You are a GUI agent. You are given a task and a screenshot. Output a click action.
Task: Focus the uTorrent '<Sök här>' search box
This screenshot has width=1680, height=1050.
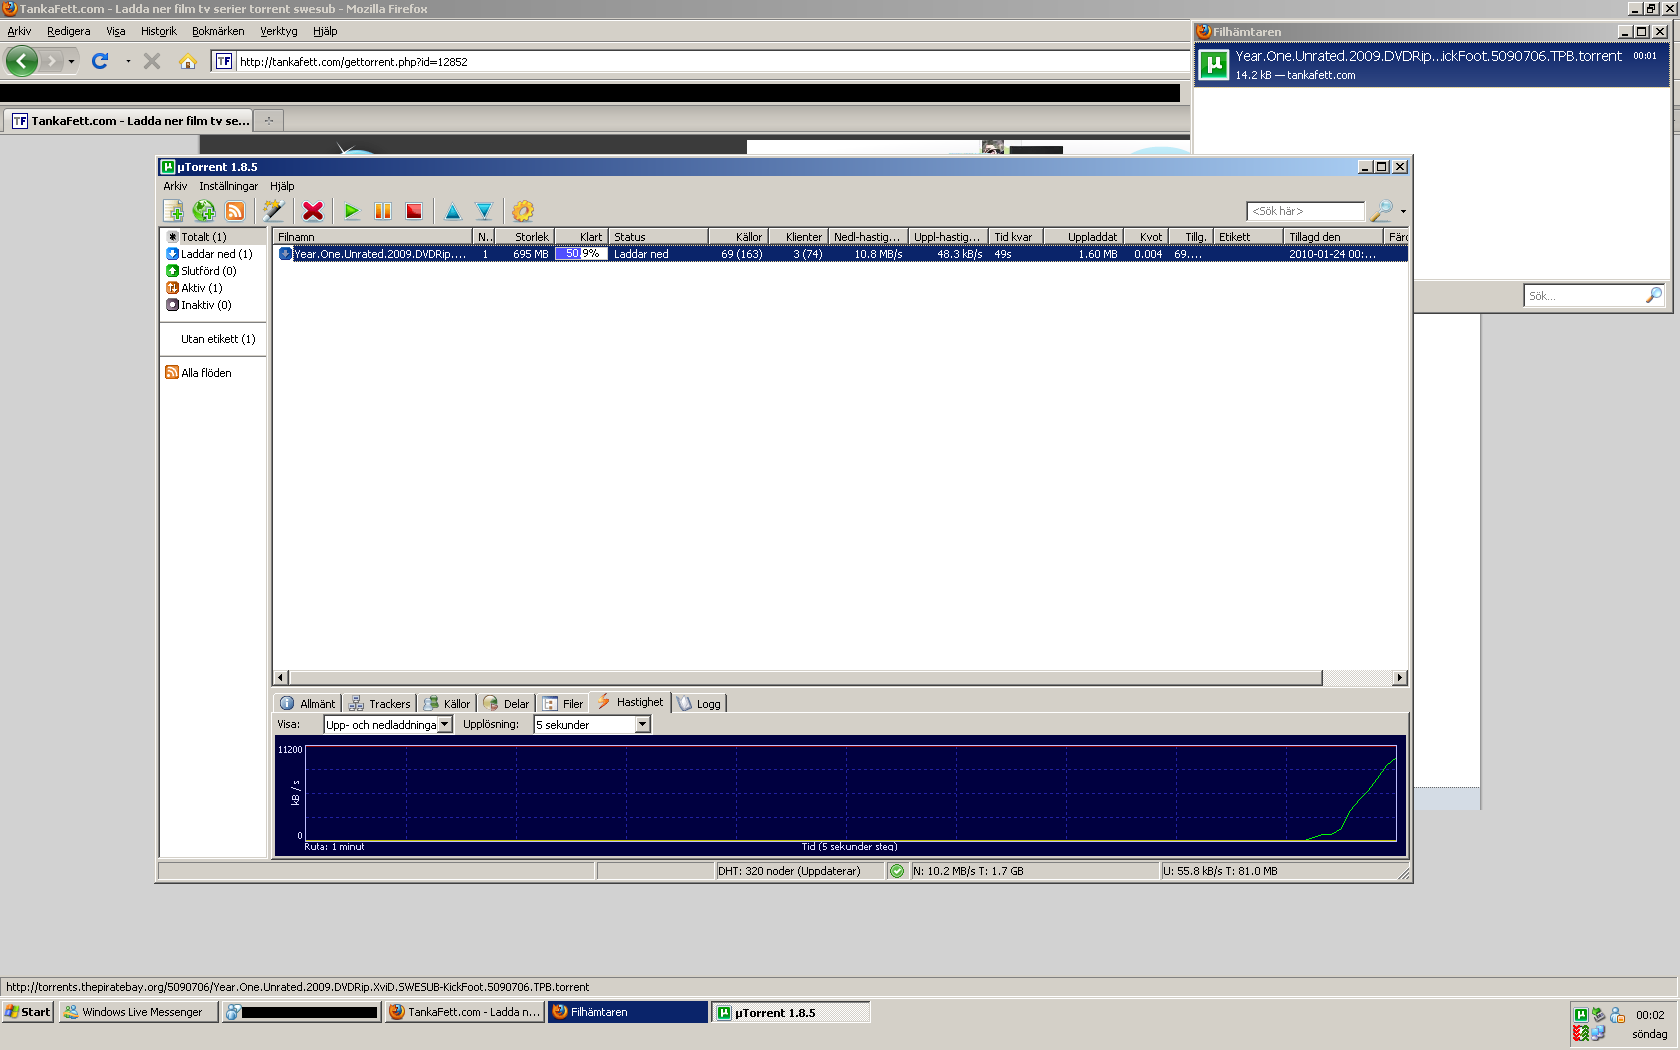coord(1306,211)
